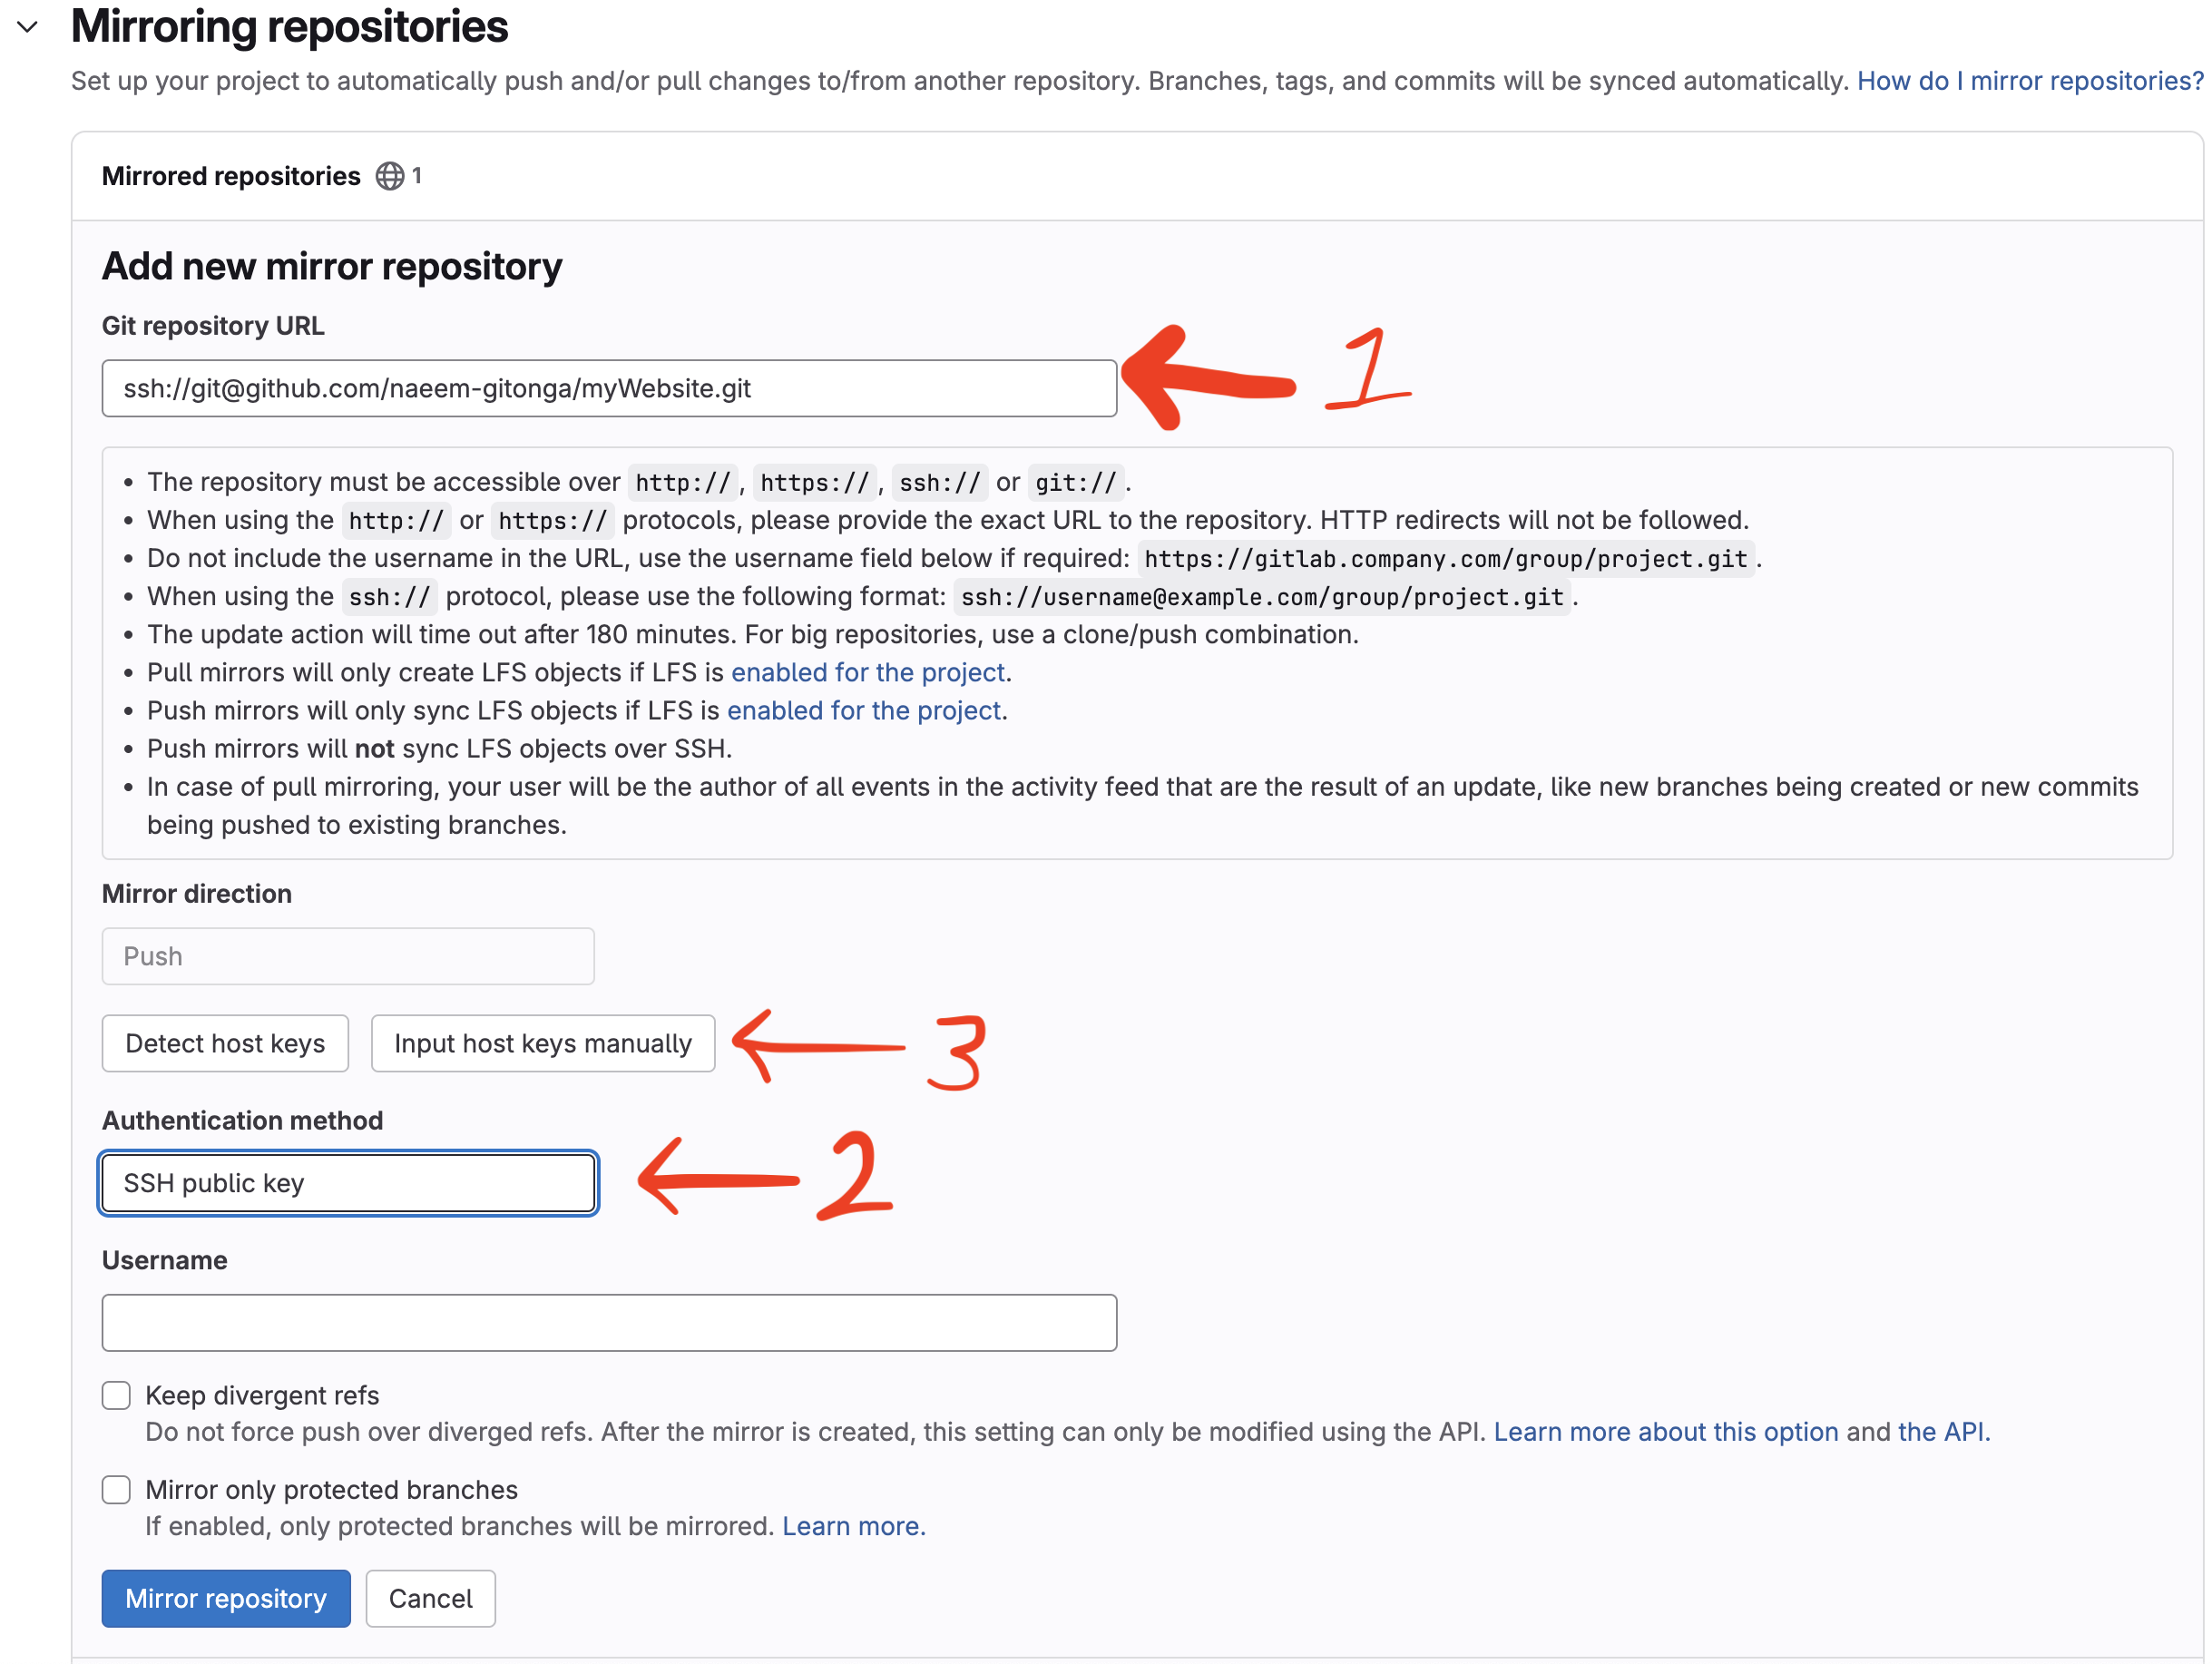This screenshot has height=1664, width=2212.
Task: Follow the 'Learn more about this option' link
Action: (x=1665, y=1432)
